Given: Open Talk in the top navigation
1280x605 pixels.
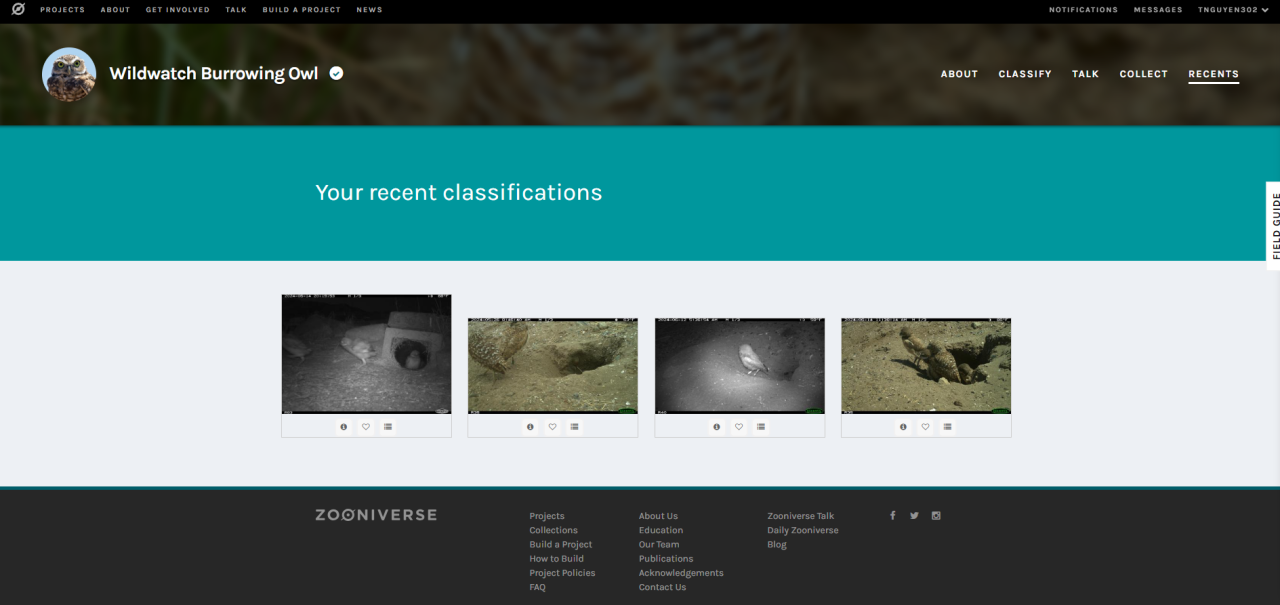Looking at the screenshot, I should [x=236, y=10].
